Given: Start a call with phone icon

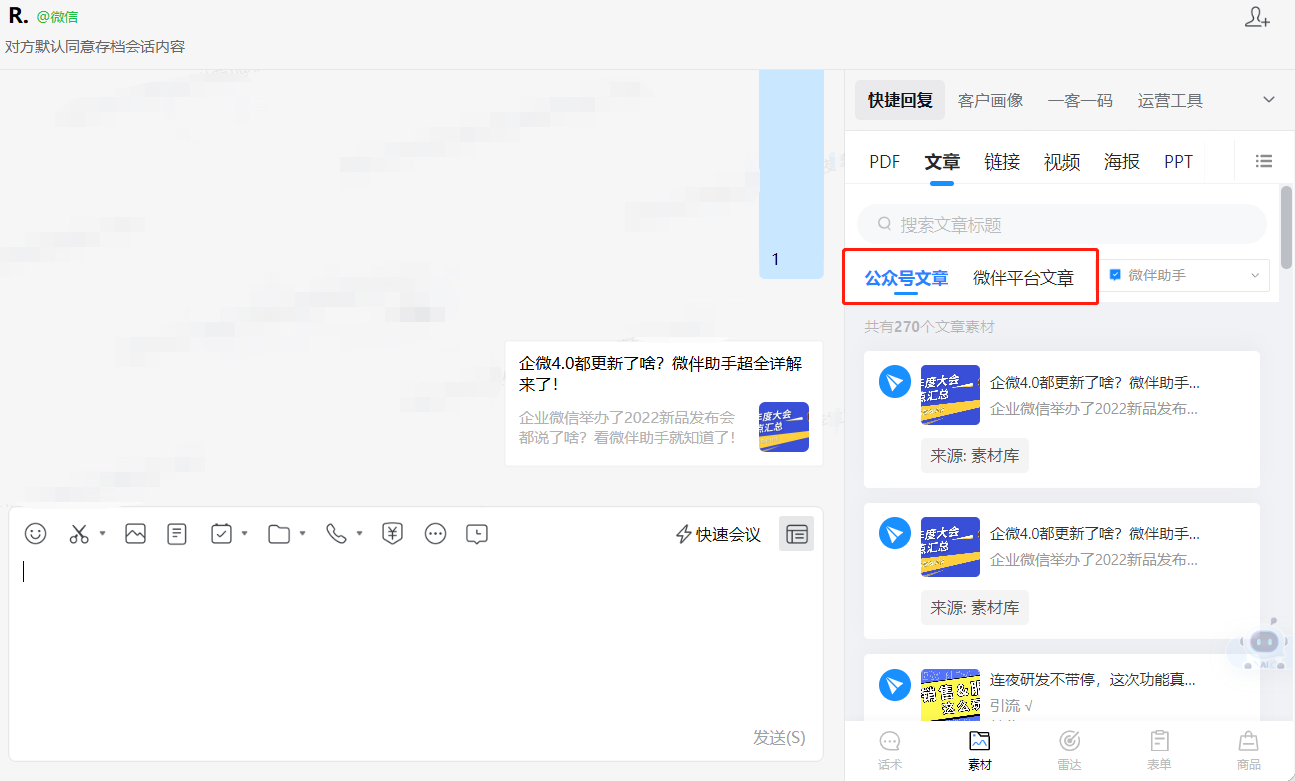Looking at the screenshot, I should coord(336,534).
